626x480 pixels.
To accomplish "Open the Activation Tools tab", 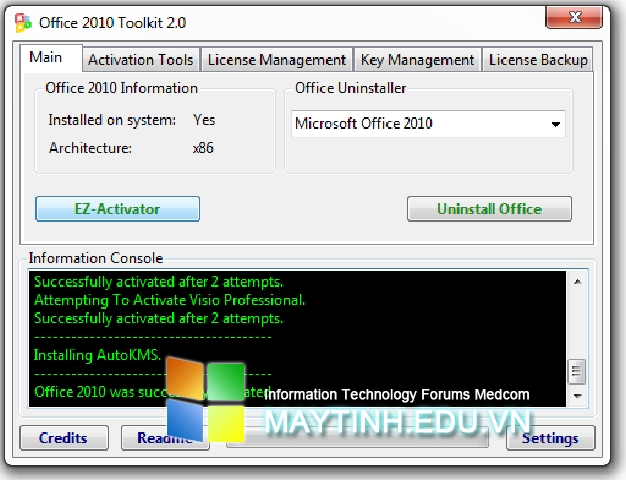I will 141,60.
